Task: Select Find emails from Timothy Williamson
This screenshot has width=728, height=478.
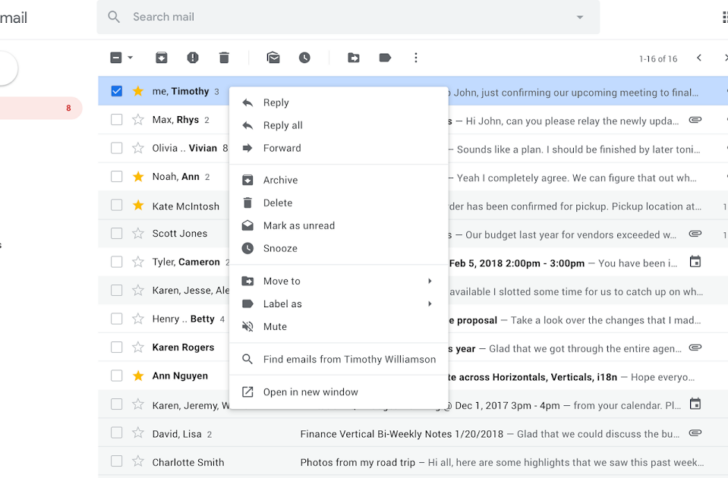Action: click(x=338, y=359)
